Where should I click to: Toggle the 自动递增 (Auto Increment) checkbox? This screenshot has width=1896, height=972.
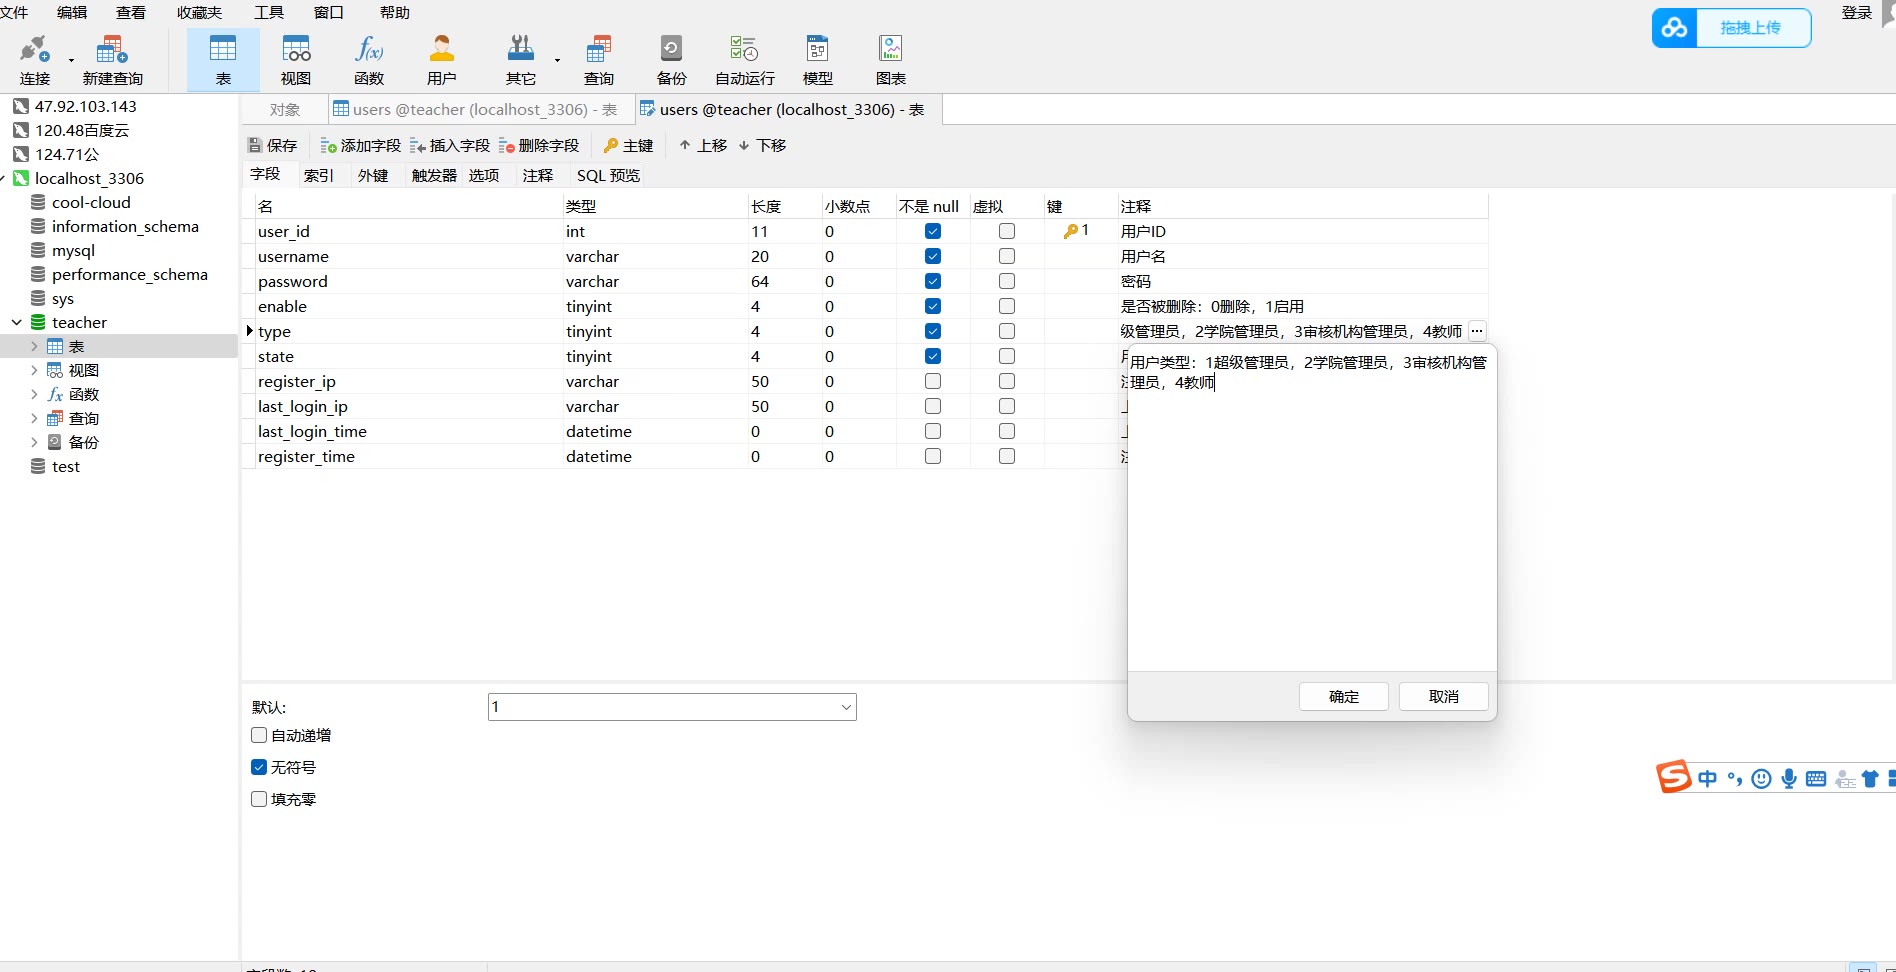(x=259, y=736)
